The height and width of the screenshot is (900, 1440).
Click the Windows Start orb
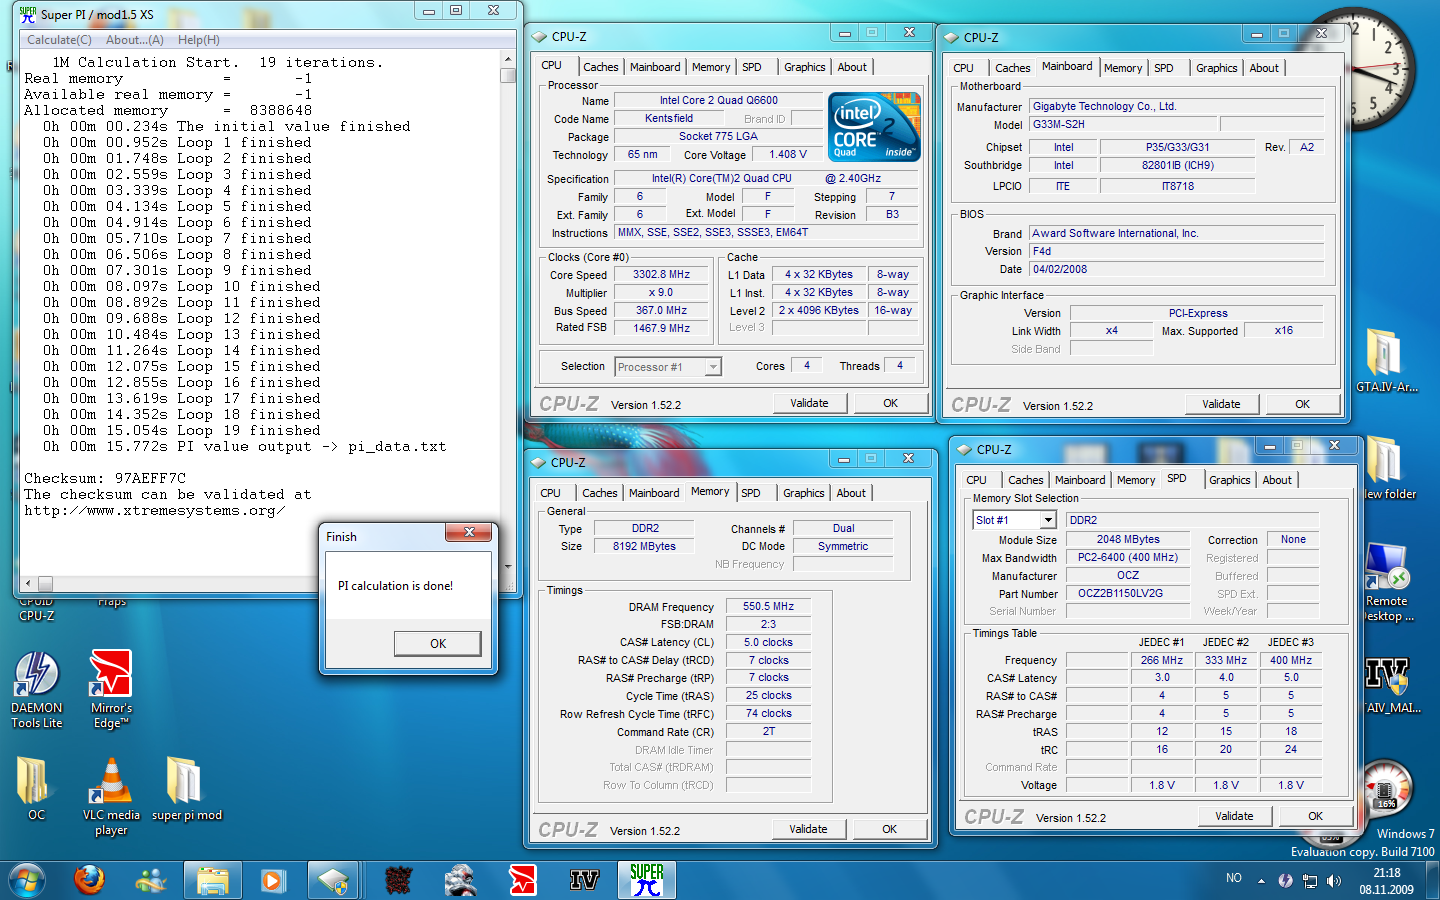click(27, 880)
